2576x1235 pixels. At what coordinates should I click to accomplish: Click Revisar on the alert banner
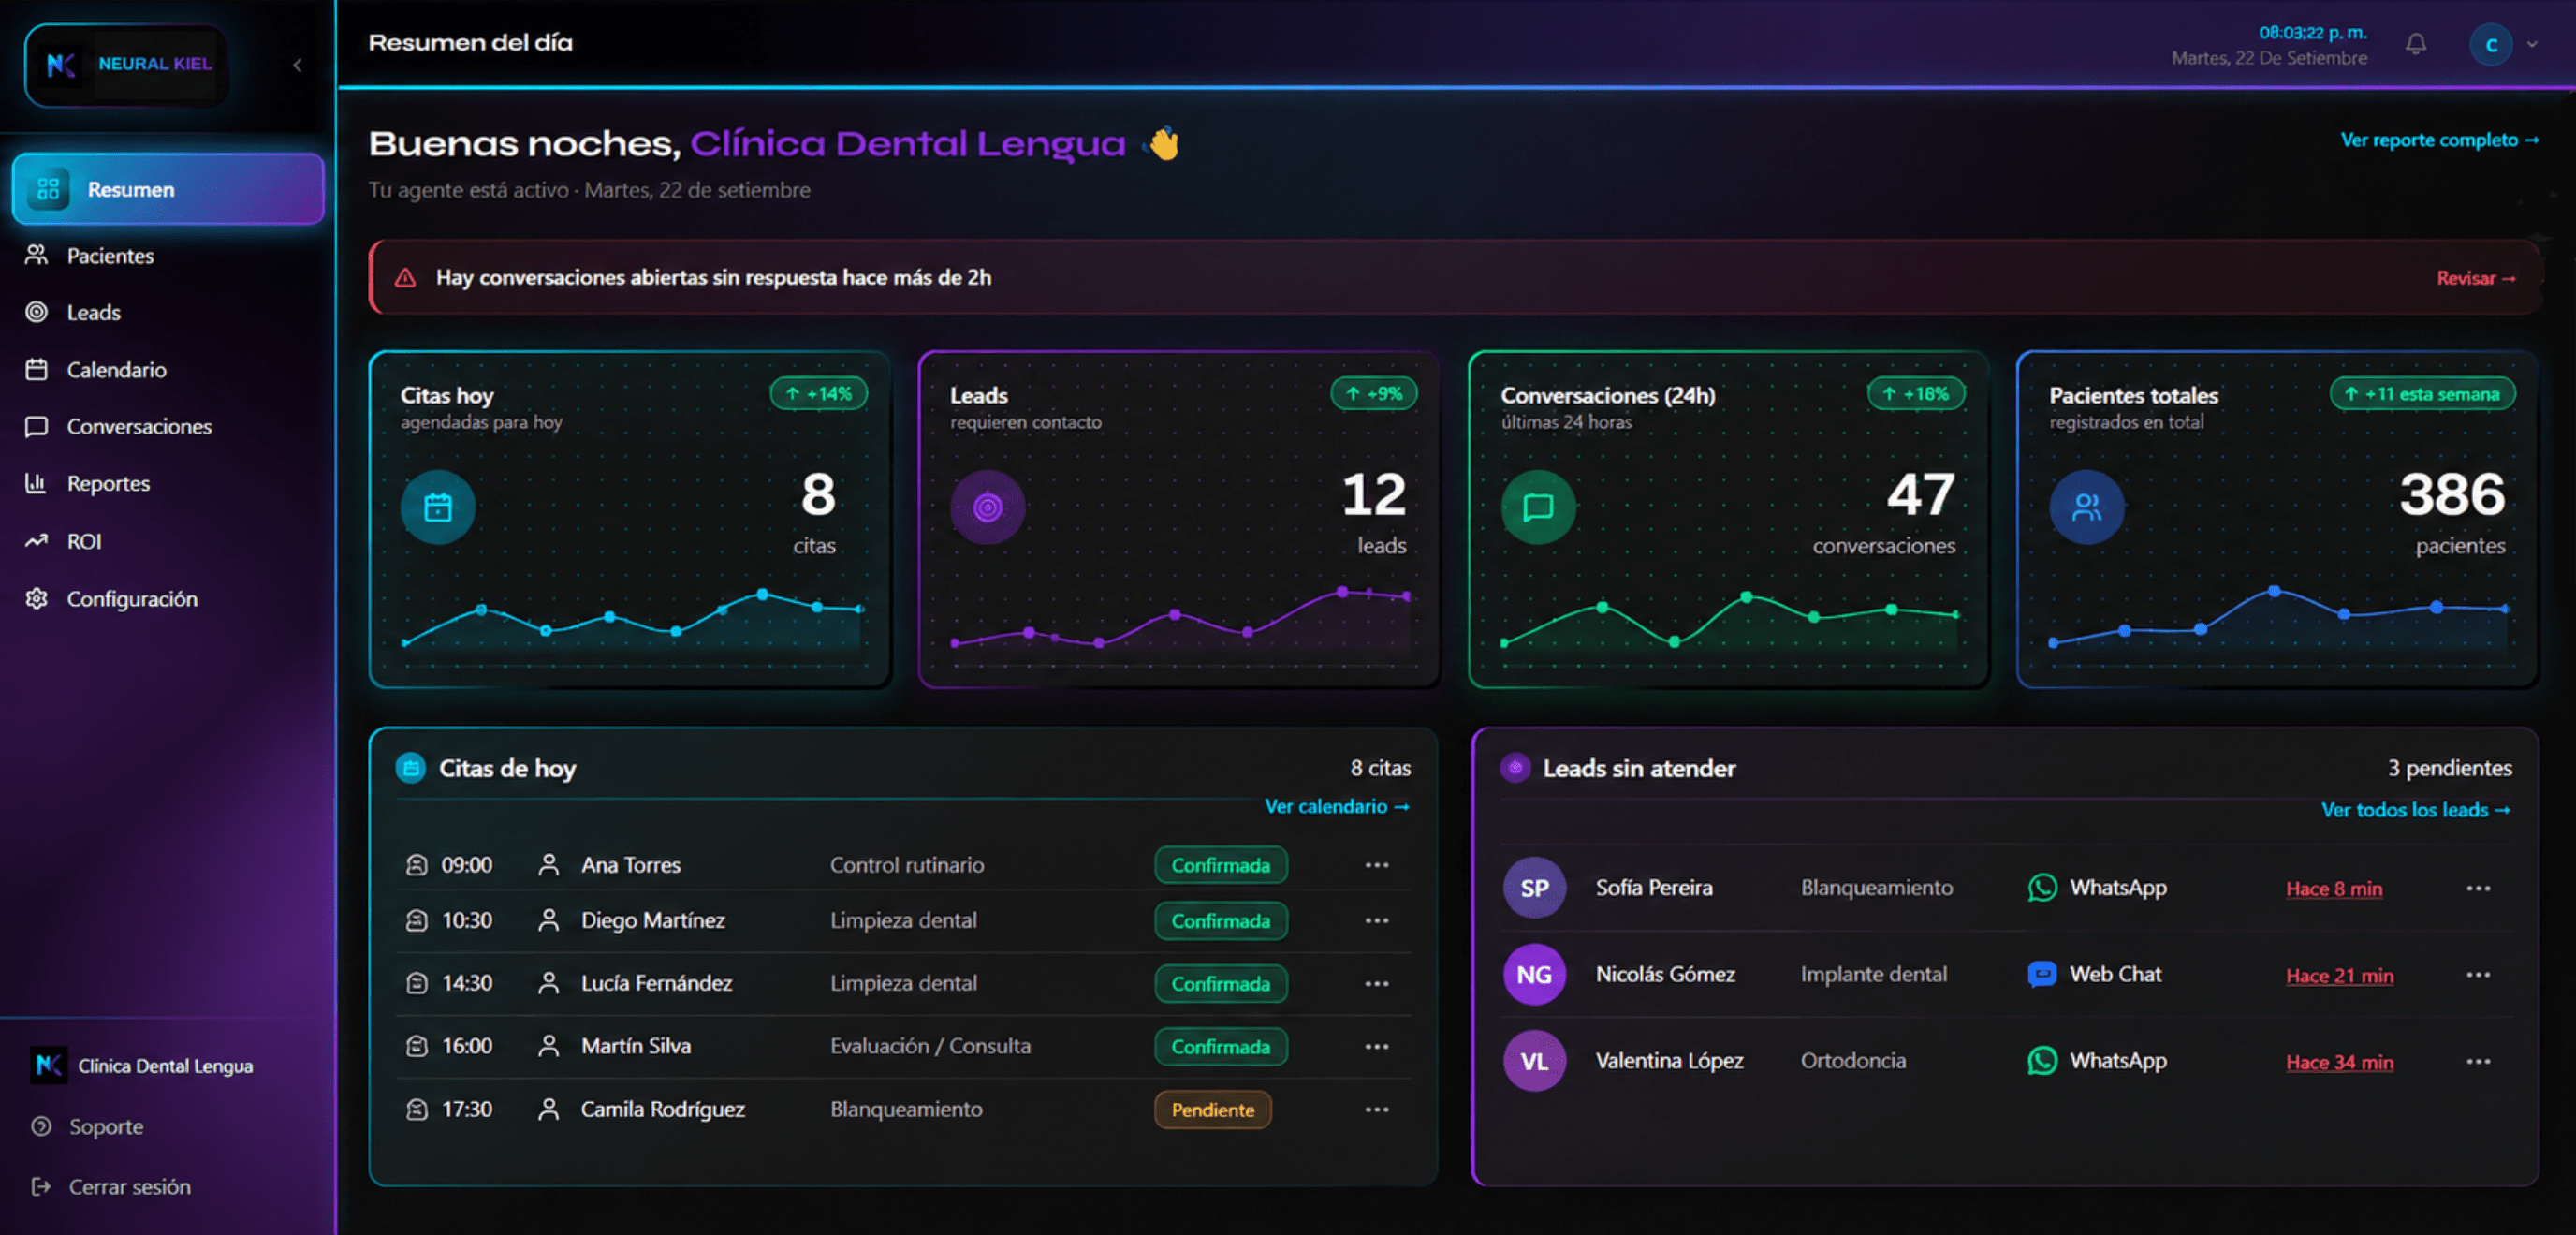coord(2476,278)
